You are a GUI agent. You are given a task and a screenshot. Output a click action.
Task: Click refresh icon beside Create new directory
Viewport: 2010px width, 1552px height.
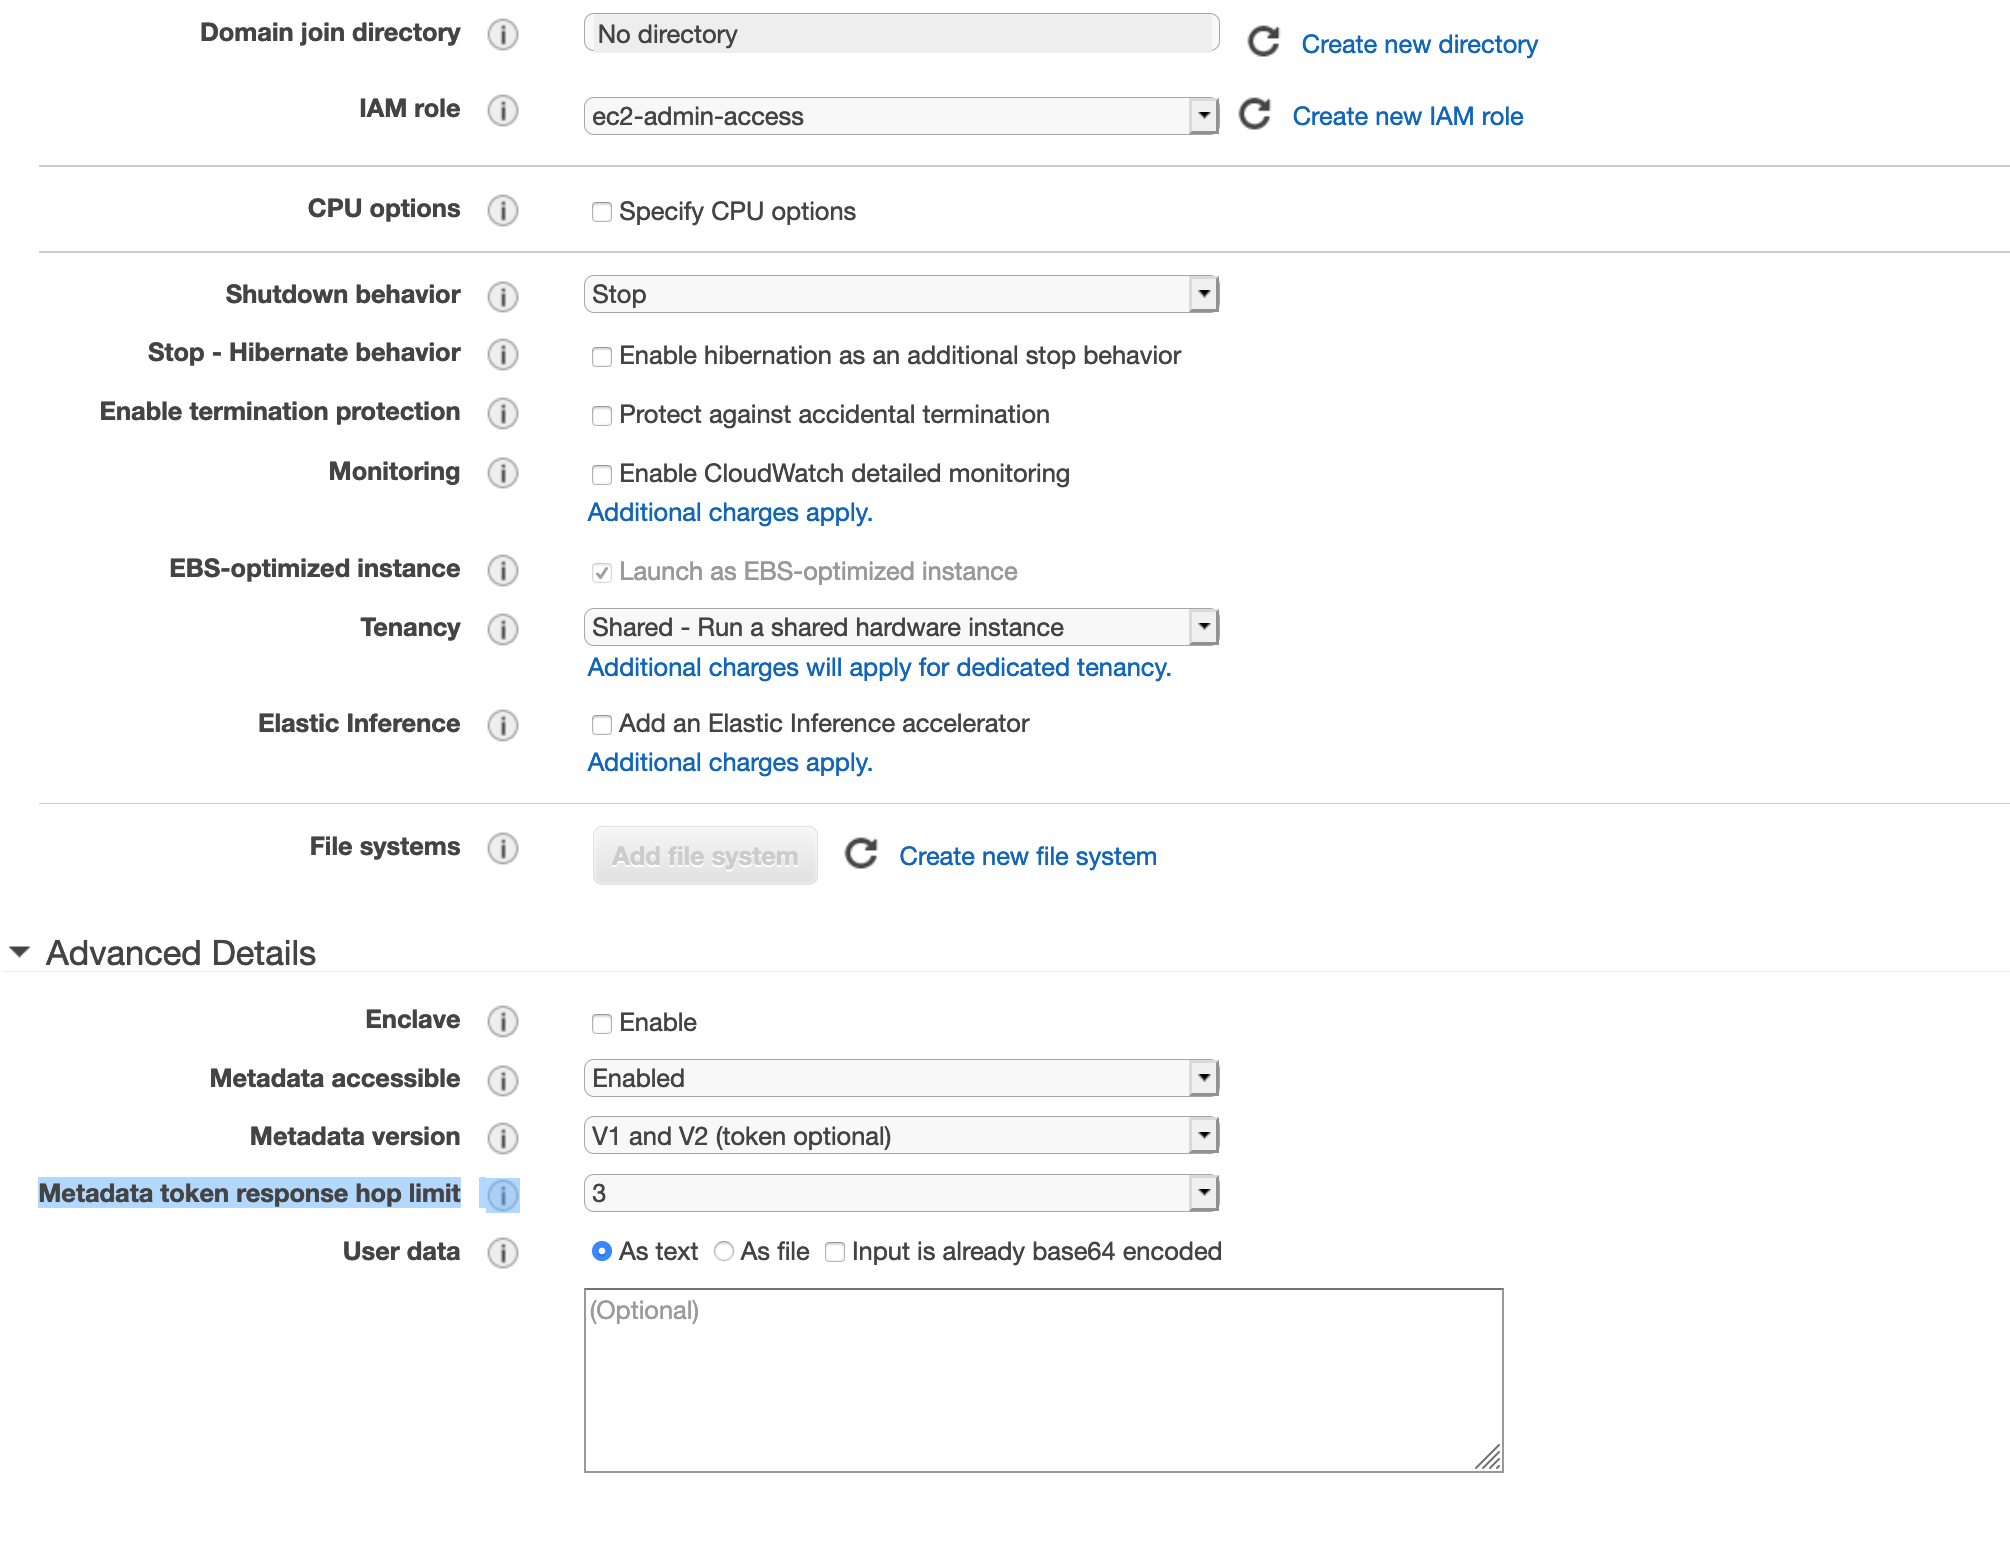click(1264, 42)
